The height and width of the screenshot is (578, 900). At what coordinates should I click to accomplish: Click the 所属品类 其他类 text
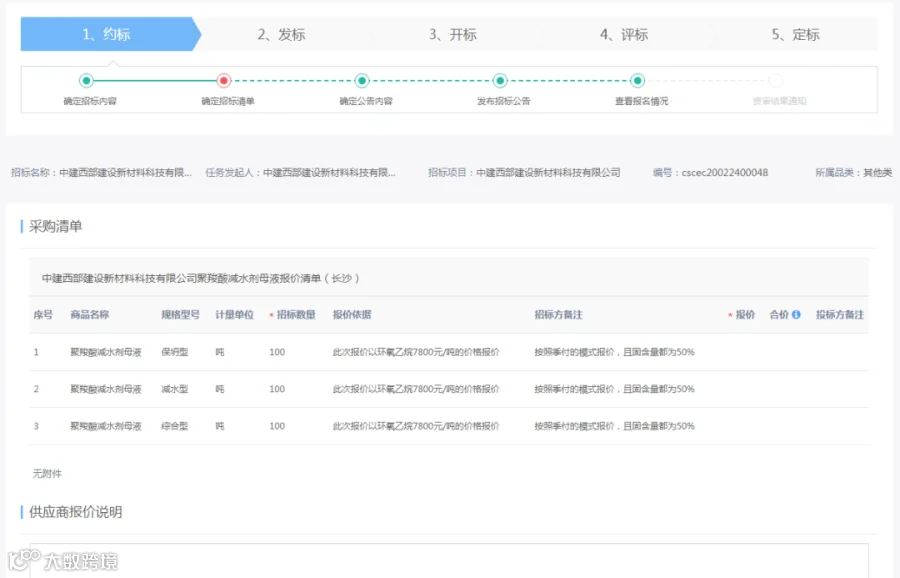click(854, 173)
